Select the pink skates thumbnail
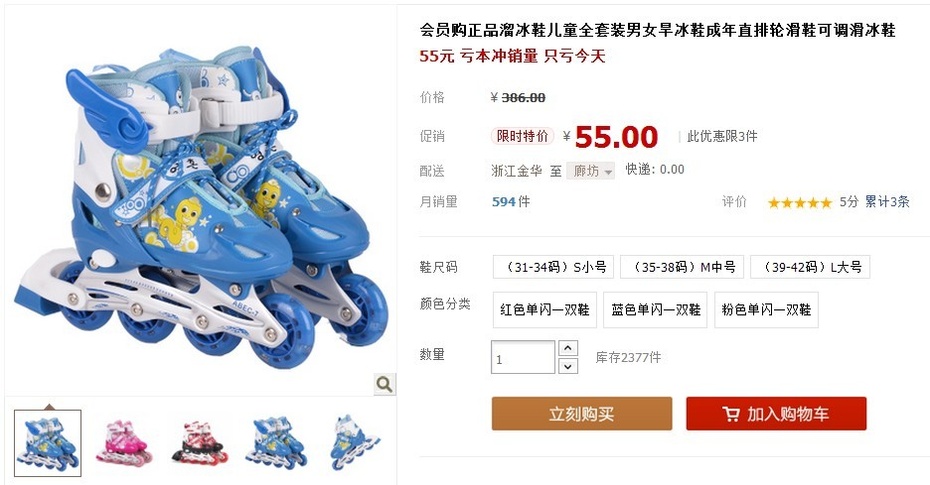The width and height of the screenshot is (930, 485). click(x=123, y=442)
